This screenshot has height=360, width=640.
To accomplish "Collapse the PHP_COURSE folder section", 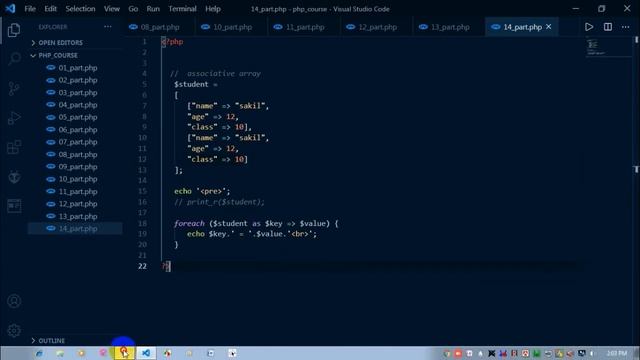I will point(58,55).
